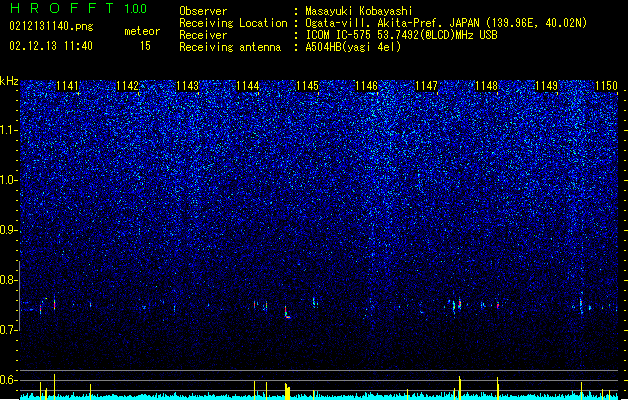The width and height of the screenshot is (629, 400).
Task: Click the gray frequency range bar near 0.8 kHz
Action: point(19,296)
